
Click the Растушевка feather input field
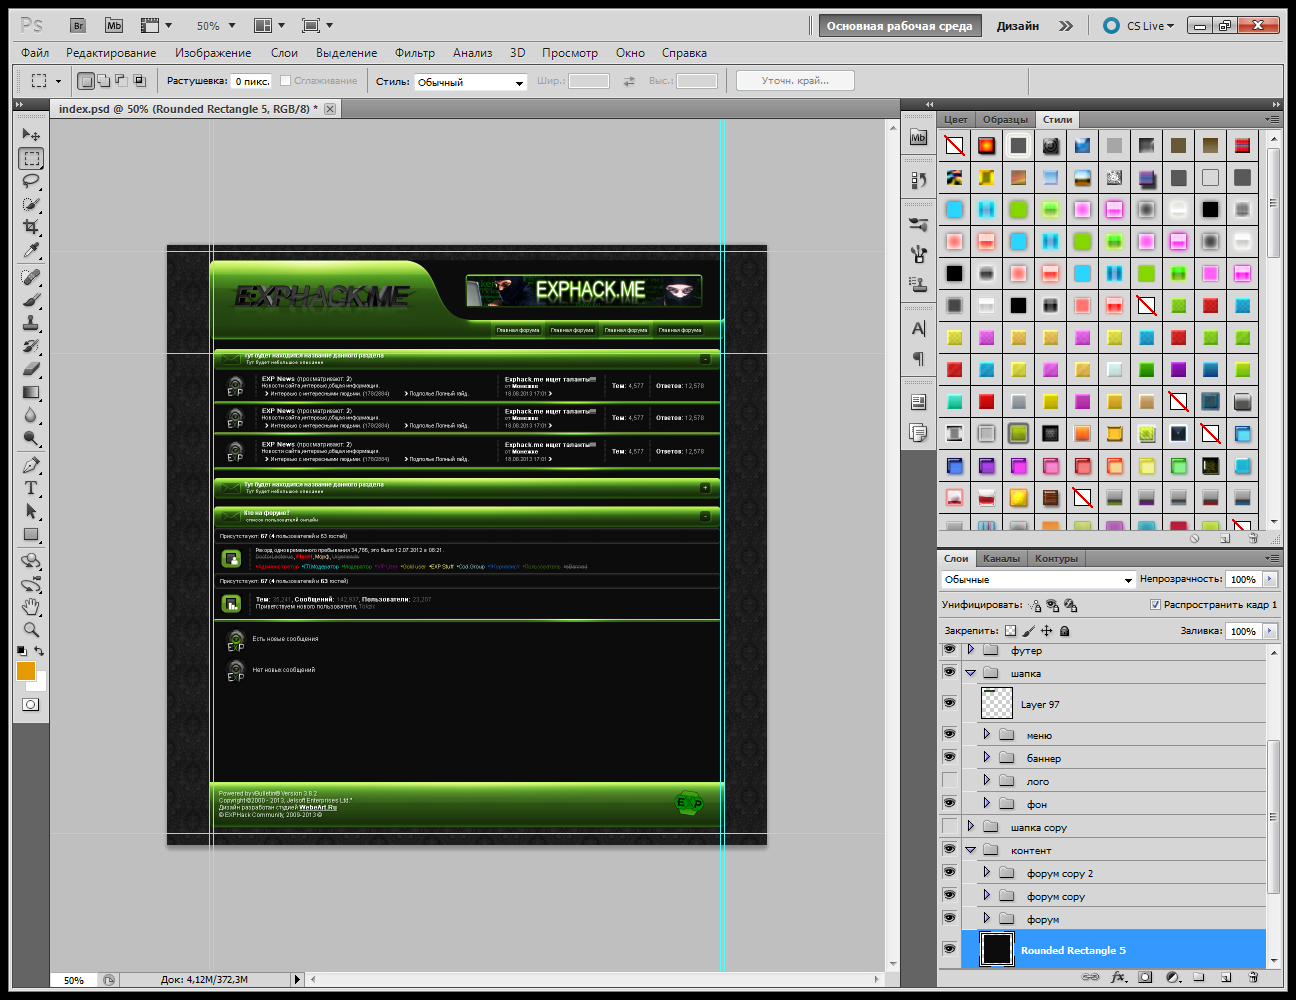coord(251,81)
